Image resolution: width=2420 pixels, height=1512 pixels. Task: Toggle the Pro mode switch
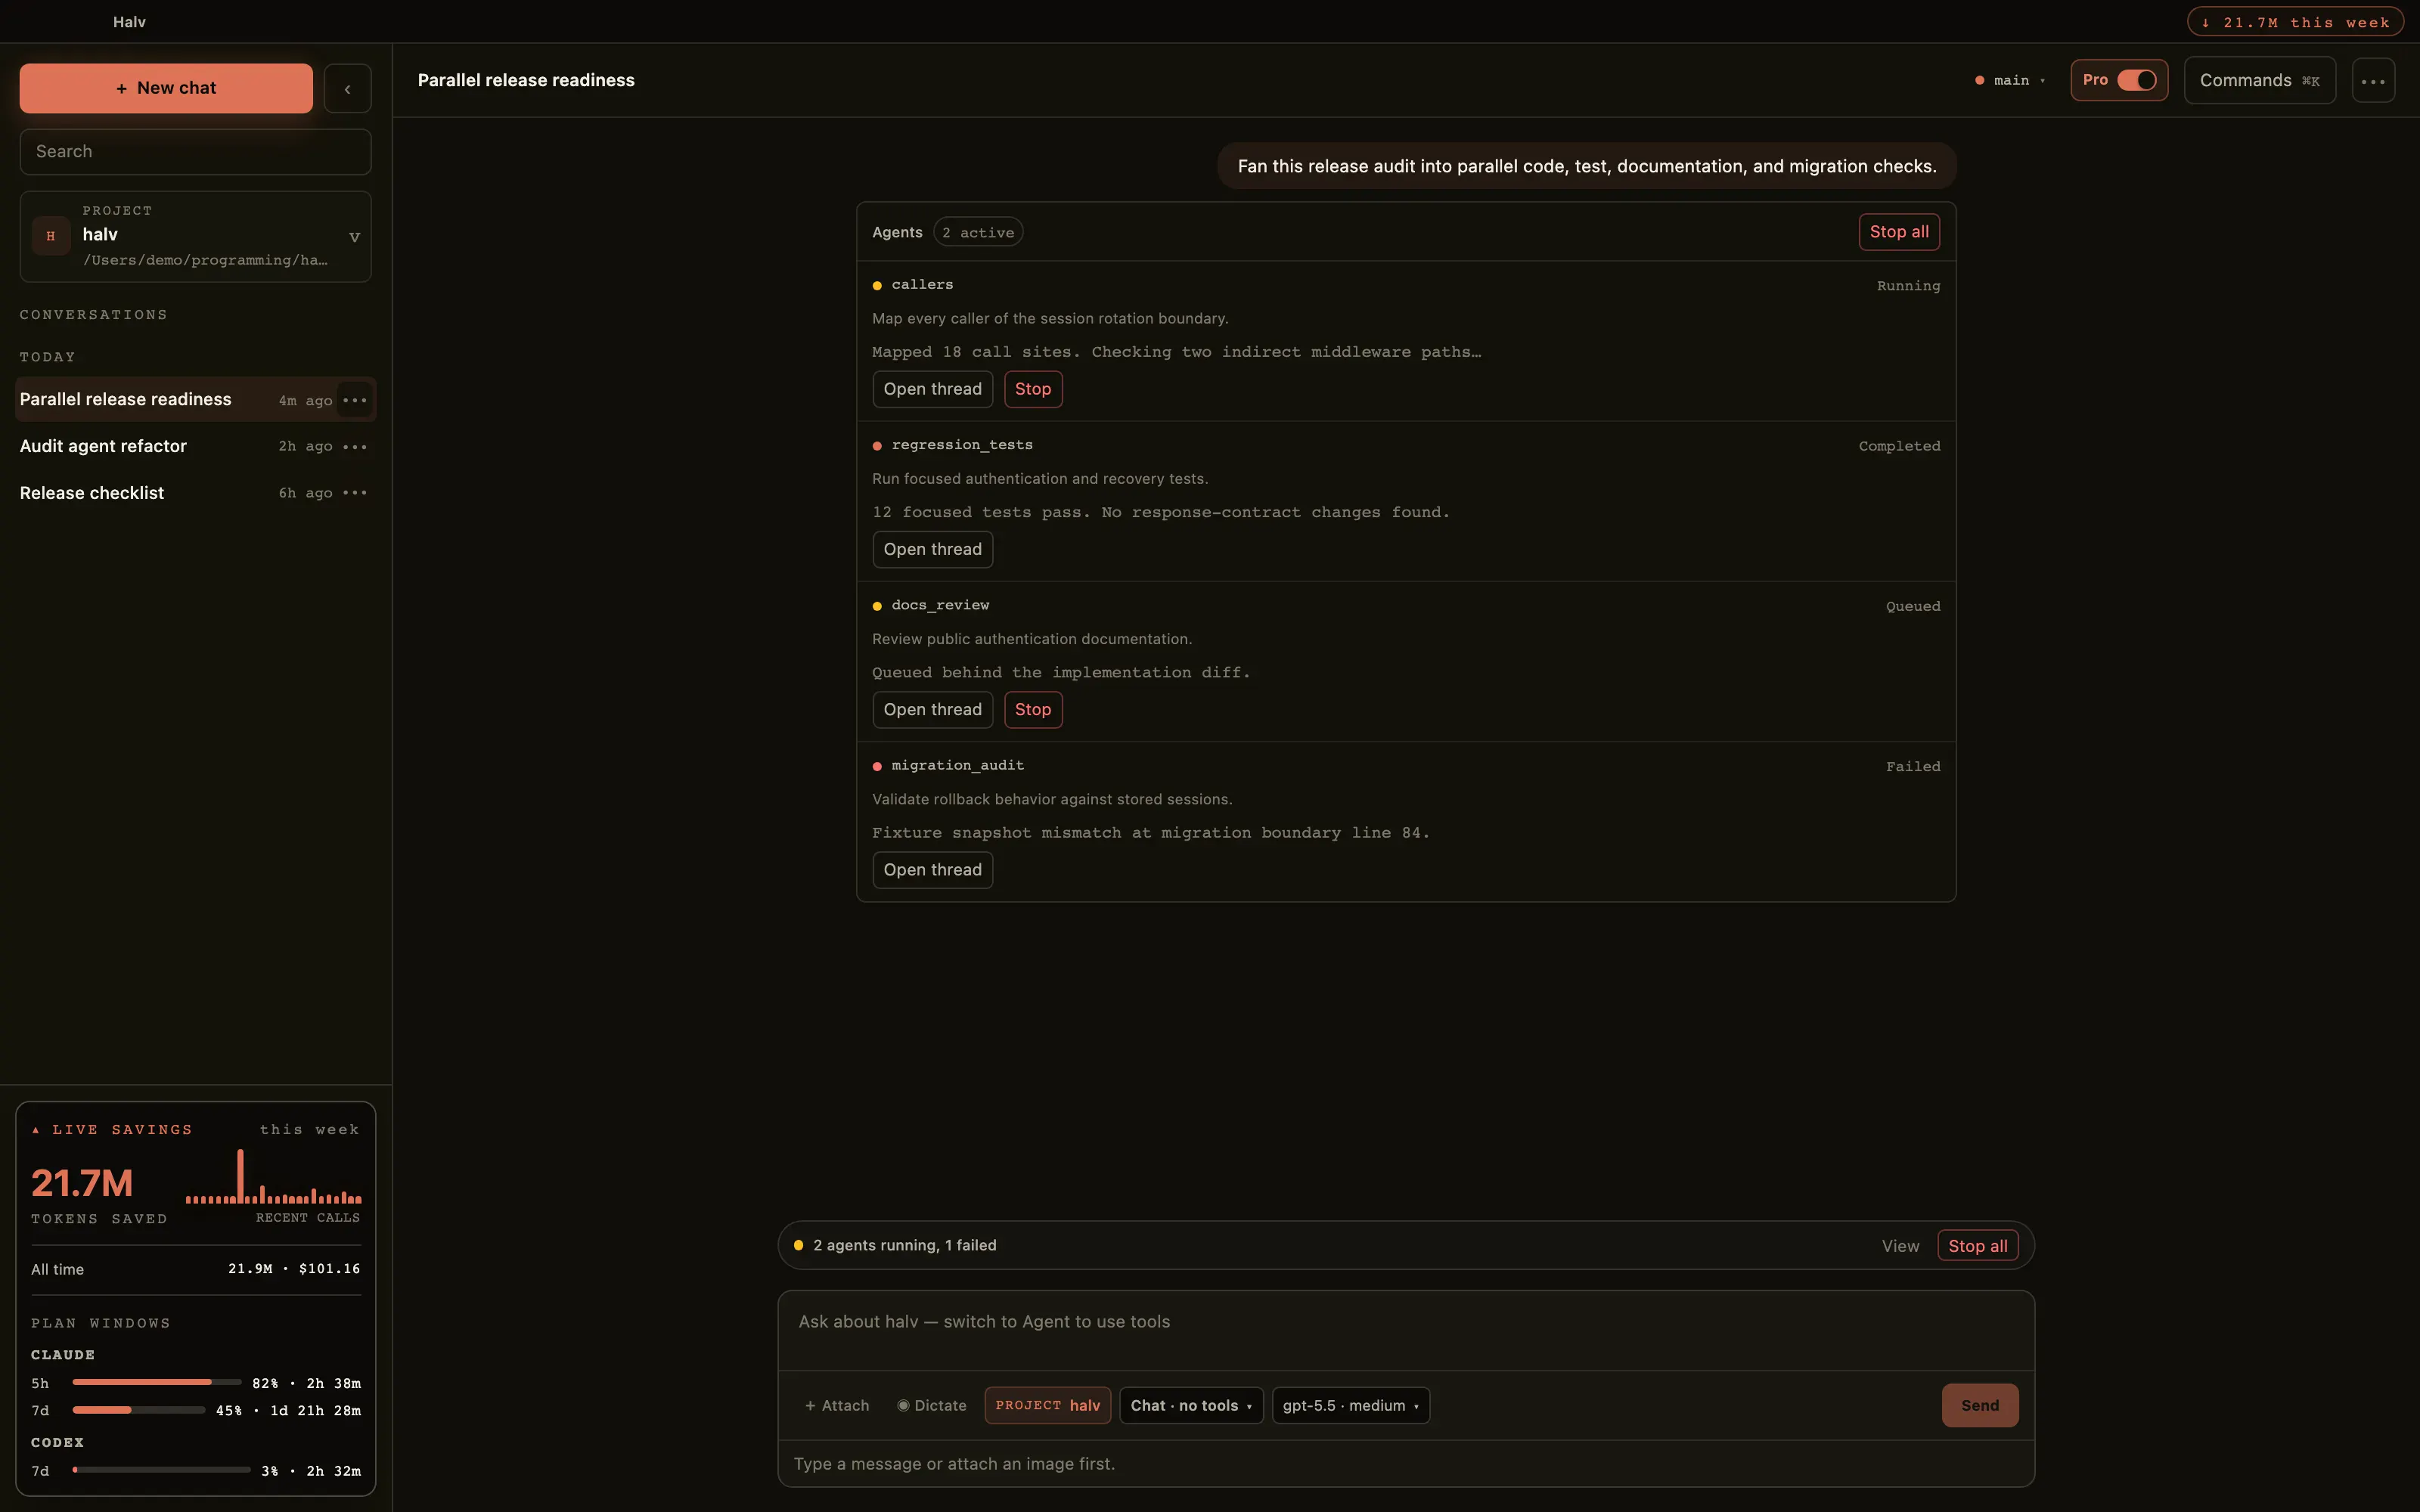point(2136,80)
